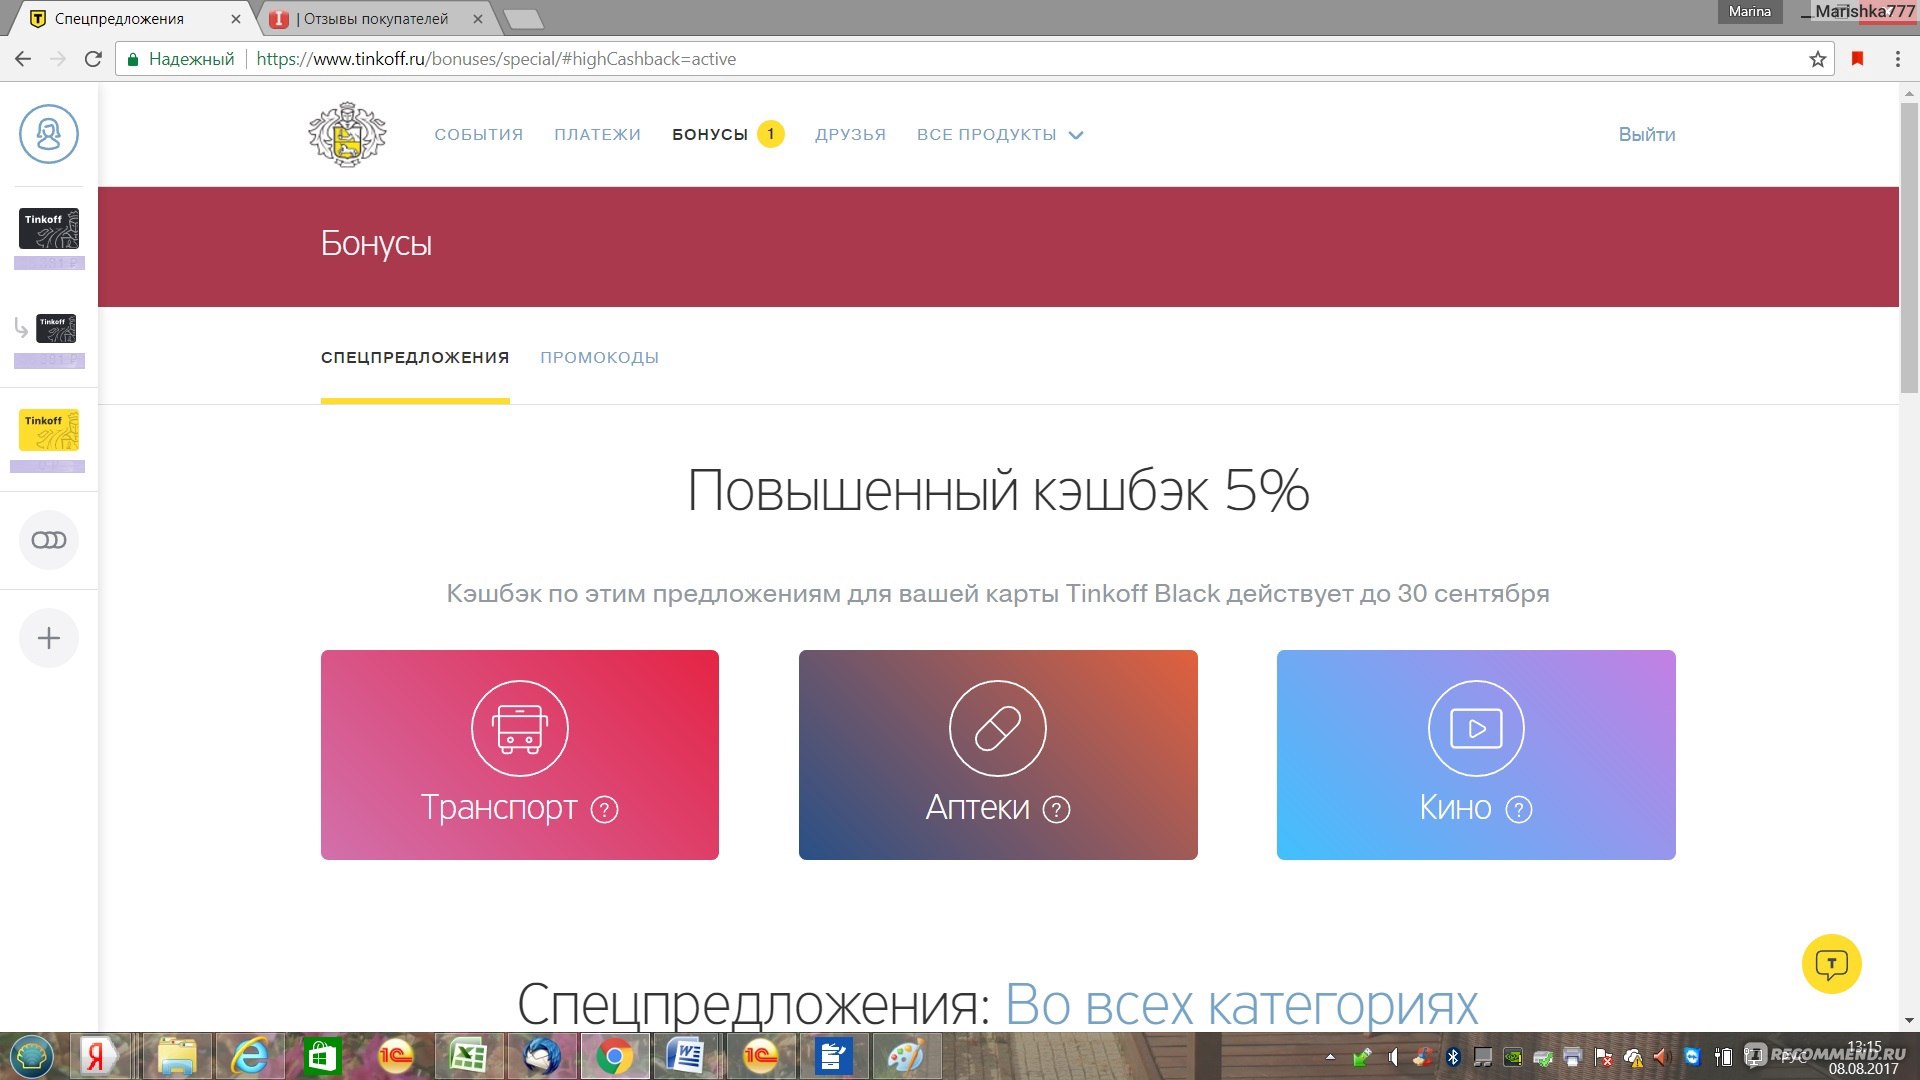Go back in browser history
Screen dimensions: 1920x1080
point(23,59)
